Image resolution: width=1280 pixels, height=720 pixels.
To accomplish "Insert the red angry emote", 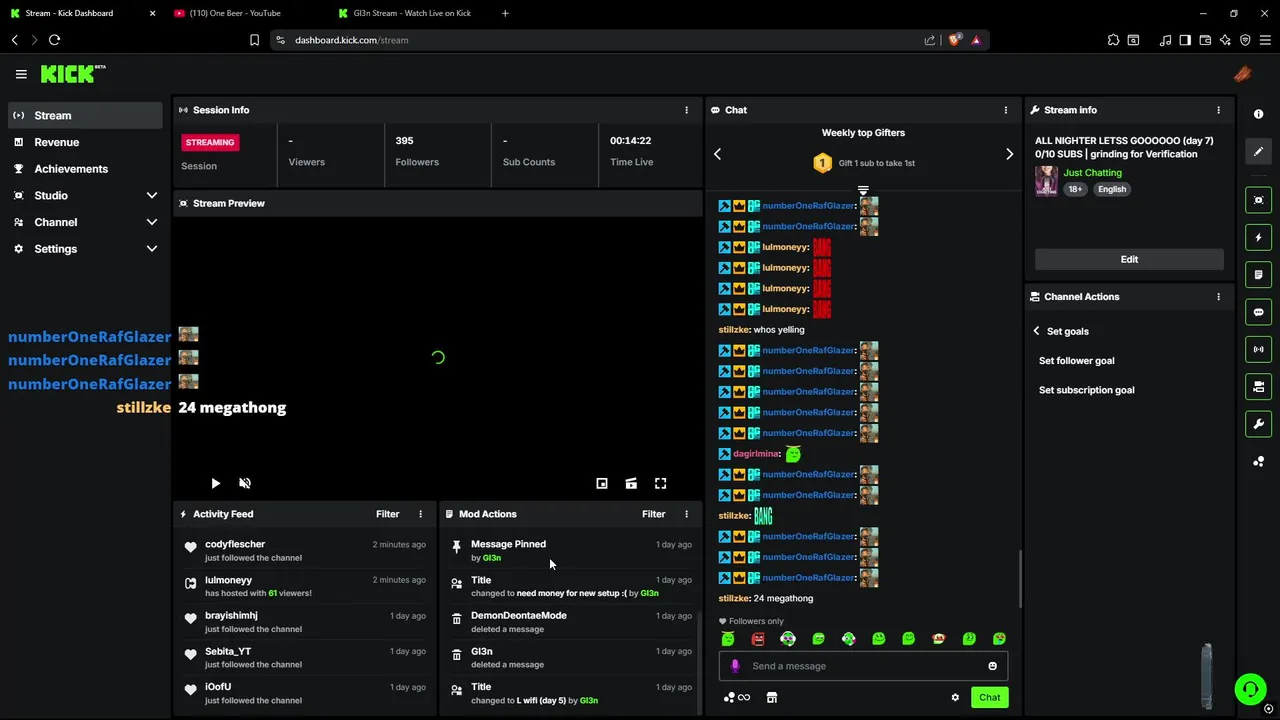I will point(758,638).
